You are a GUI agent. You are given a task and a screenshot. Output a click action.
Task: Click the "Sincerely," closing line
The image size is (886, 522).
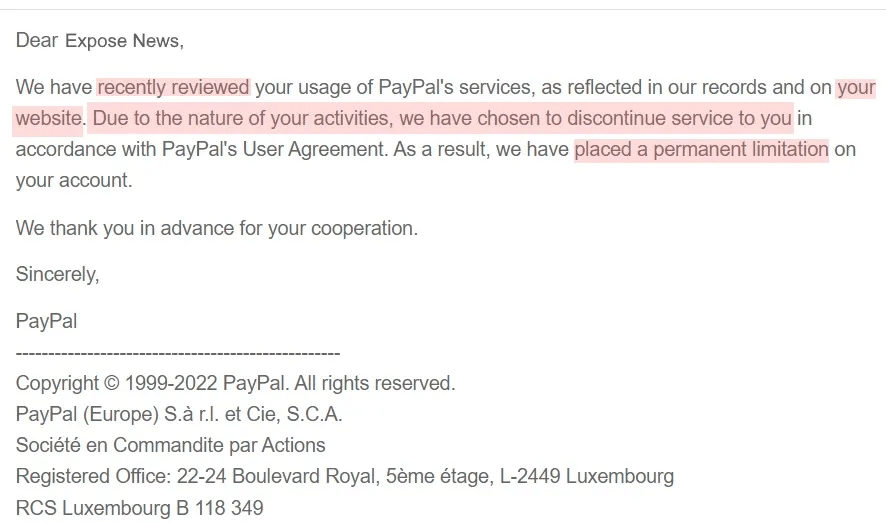pyautogui.click(x=58, y=275)
